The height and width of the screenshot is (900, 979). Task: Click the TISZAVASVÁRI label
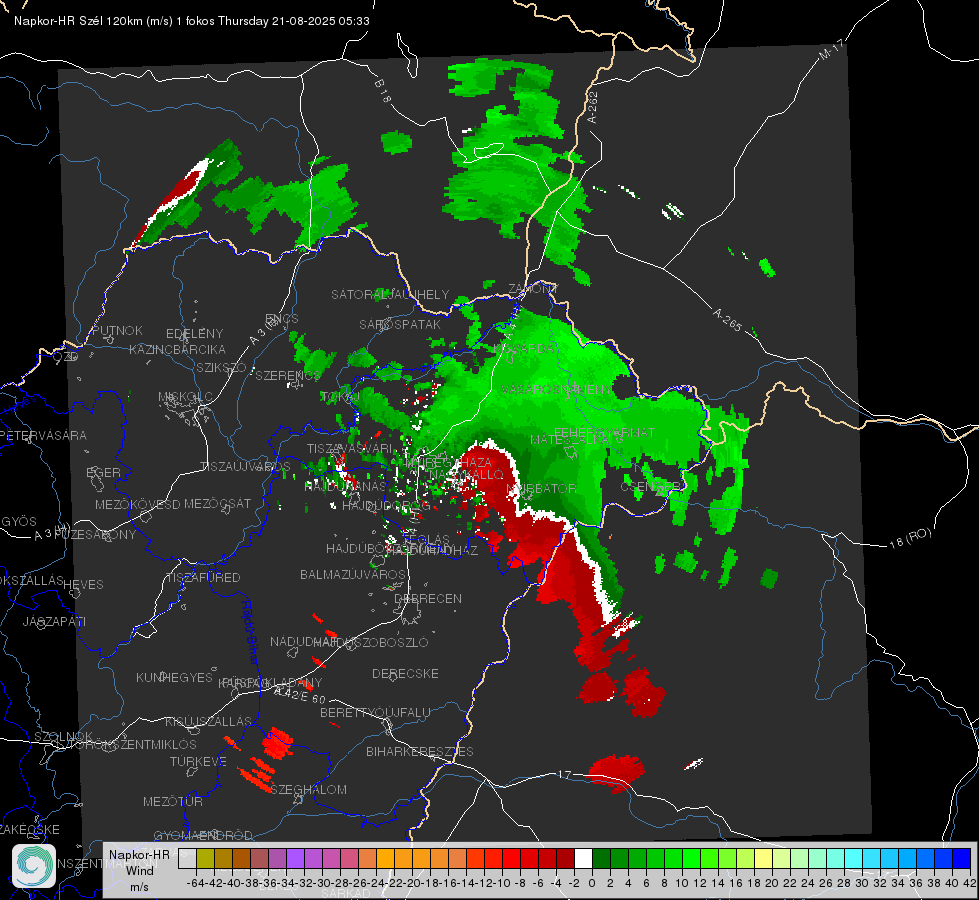point(350,448)
